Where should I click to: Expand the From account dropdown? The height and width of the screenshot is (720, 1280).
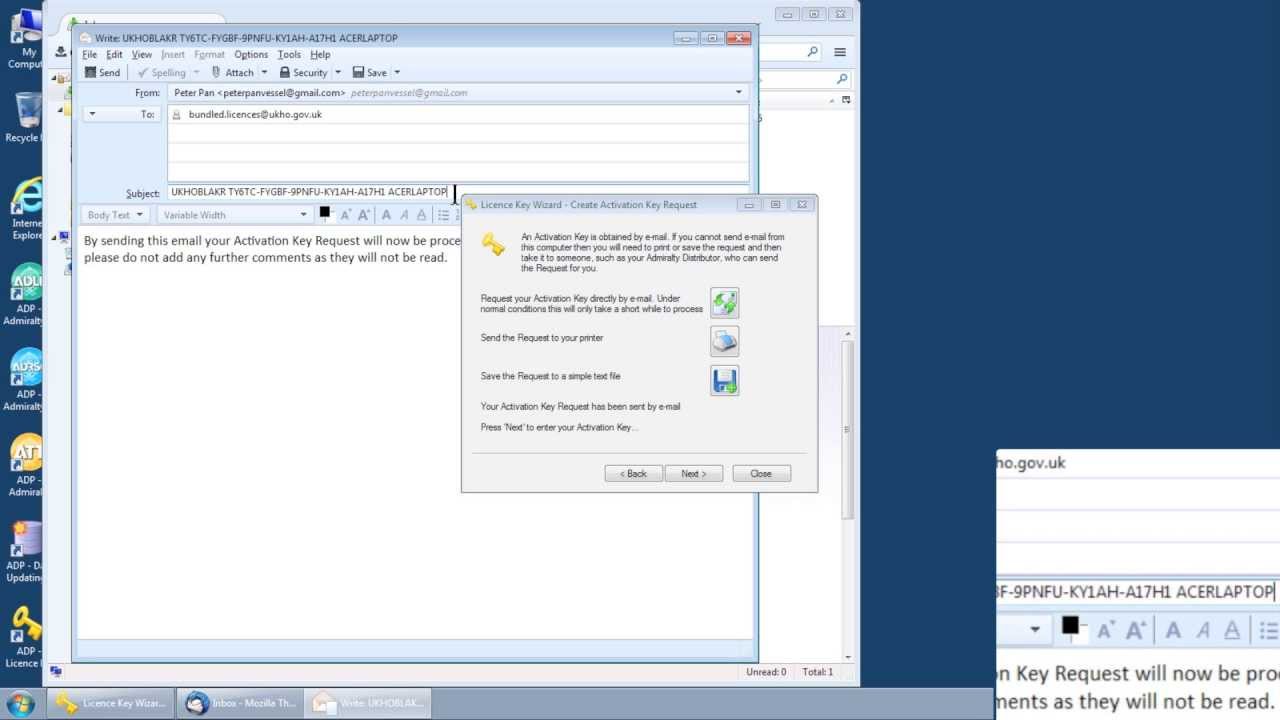coord(739,92)
